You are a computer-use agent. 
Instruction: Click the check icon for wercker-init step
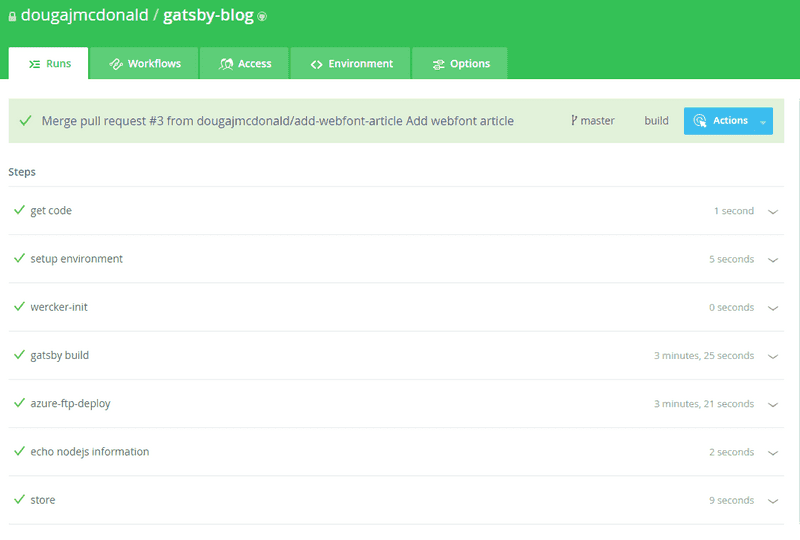pos(19,307)
